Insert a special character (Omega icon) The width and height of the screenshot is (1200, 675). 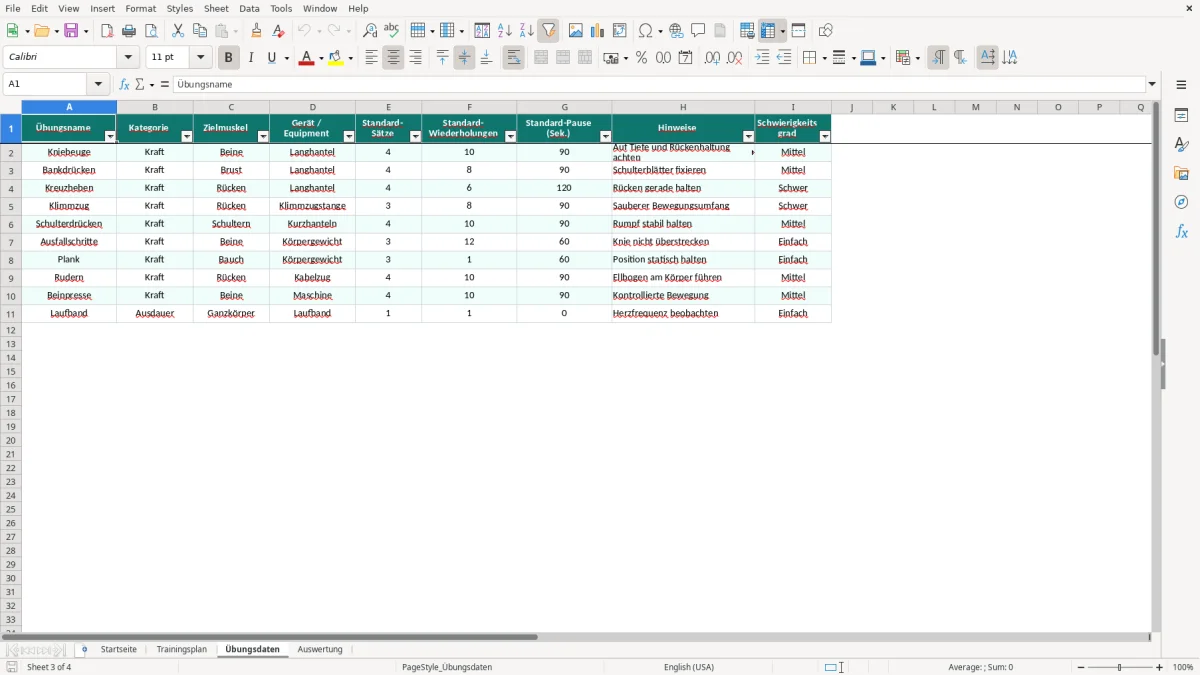[x=645, y=31]
